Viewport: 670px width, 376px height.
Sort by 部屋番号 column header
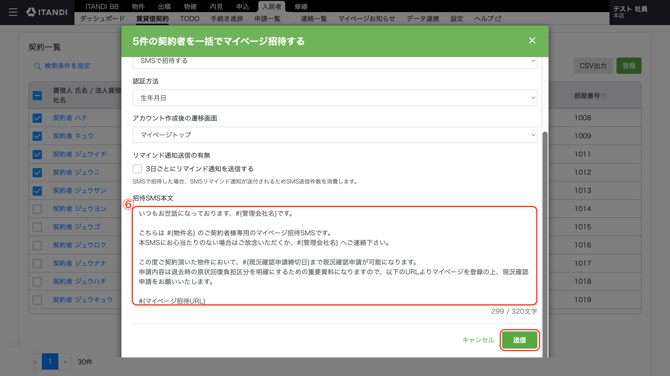[x=590, y=96]
